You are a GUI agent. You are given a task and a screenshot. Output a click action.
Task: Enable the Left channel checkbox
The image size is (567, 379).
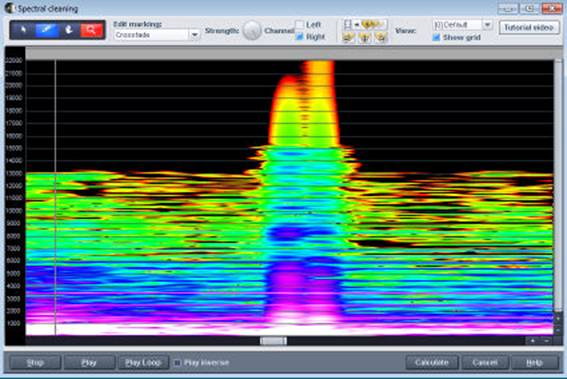coord(299,25)
